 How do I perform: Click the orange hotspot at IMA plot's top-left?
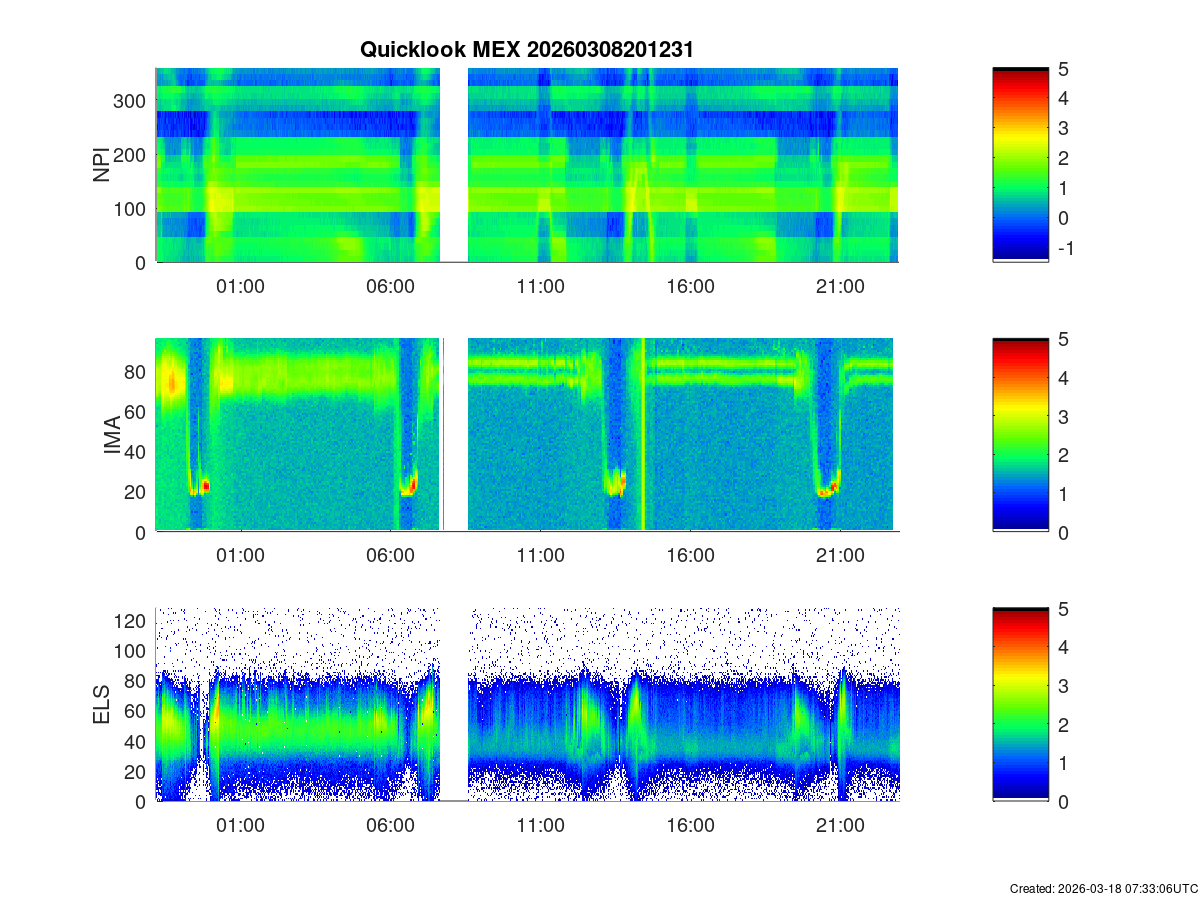172,382
